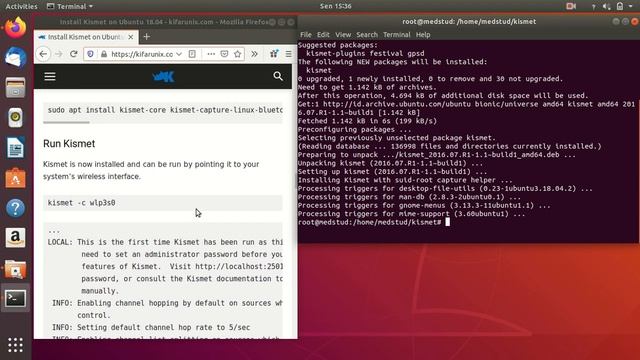This screenshot has height=360, width=640.
Task: Open the Terminal menu in terminal menubar
Action: click(396, 35)
